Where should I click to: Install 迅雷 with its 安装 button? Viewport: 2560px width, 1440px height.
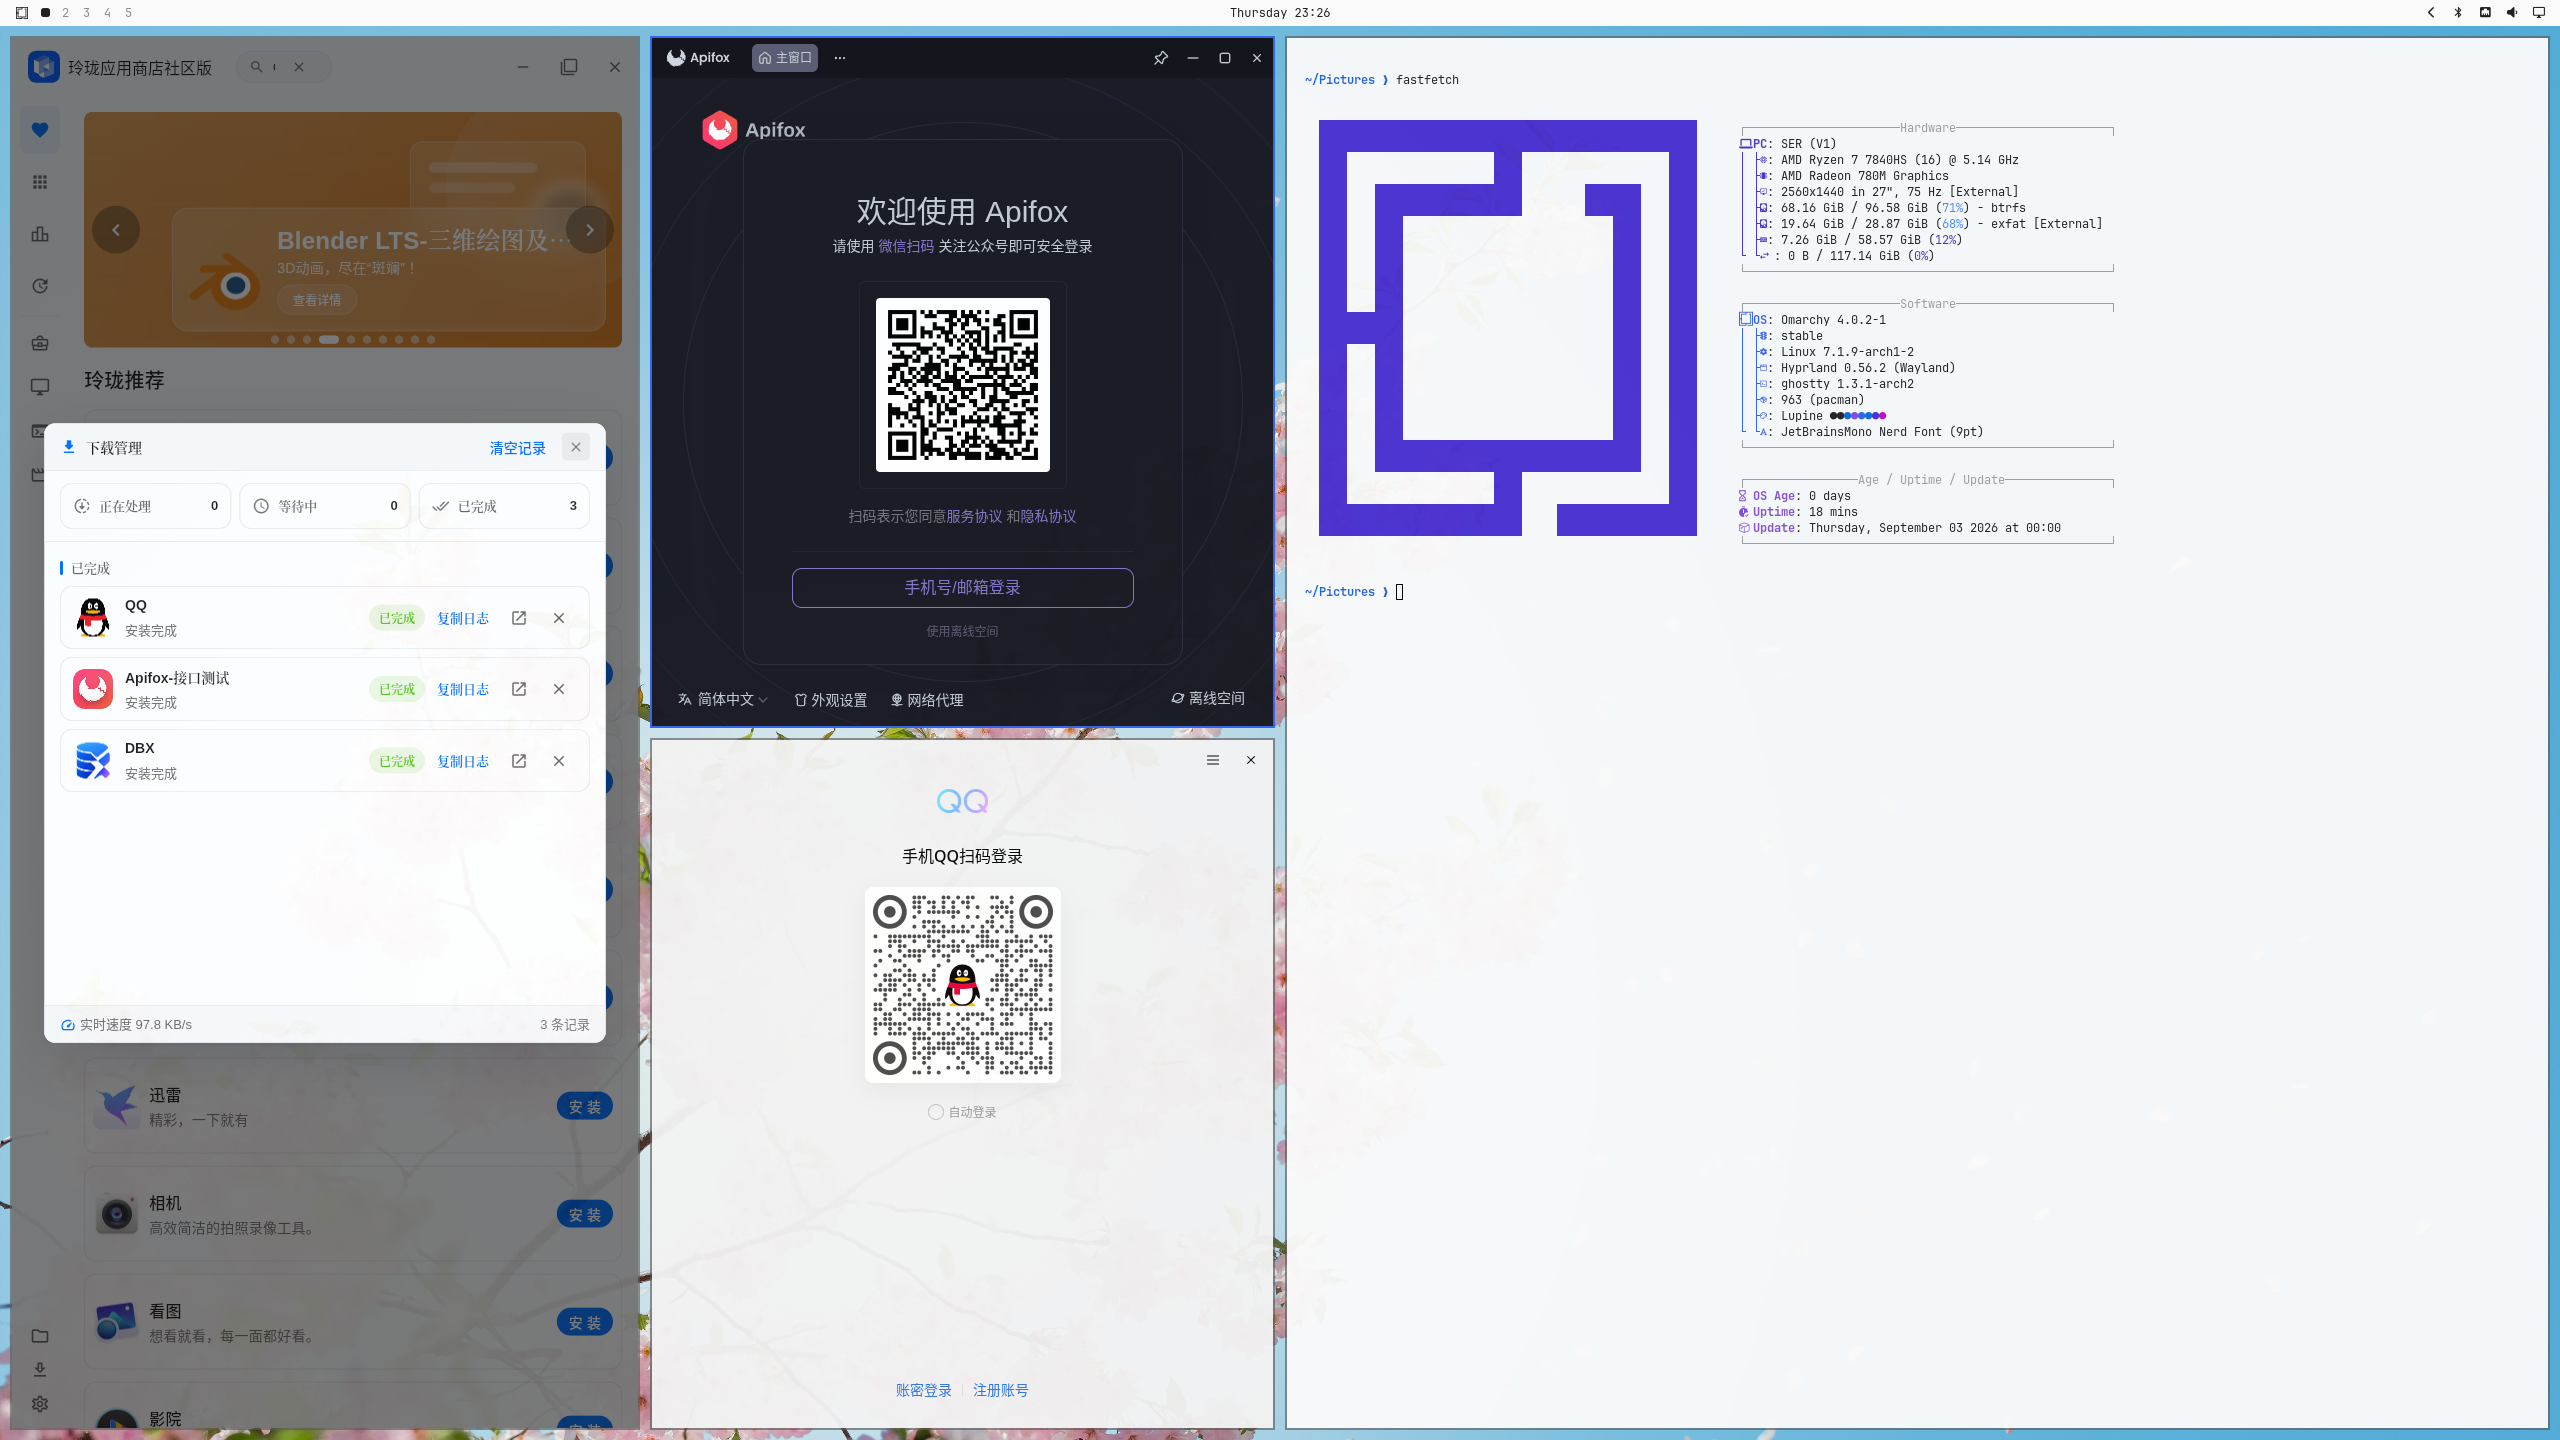coord(585,1106)
